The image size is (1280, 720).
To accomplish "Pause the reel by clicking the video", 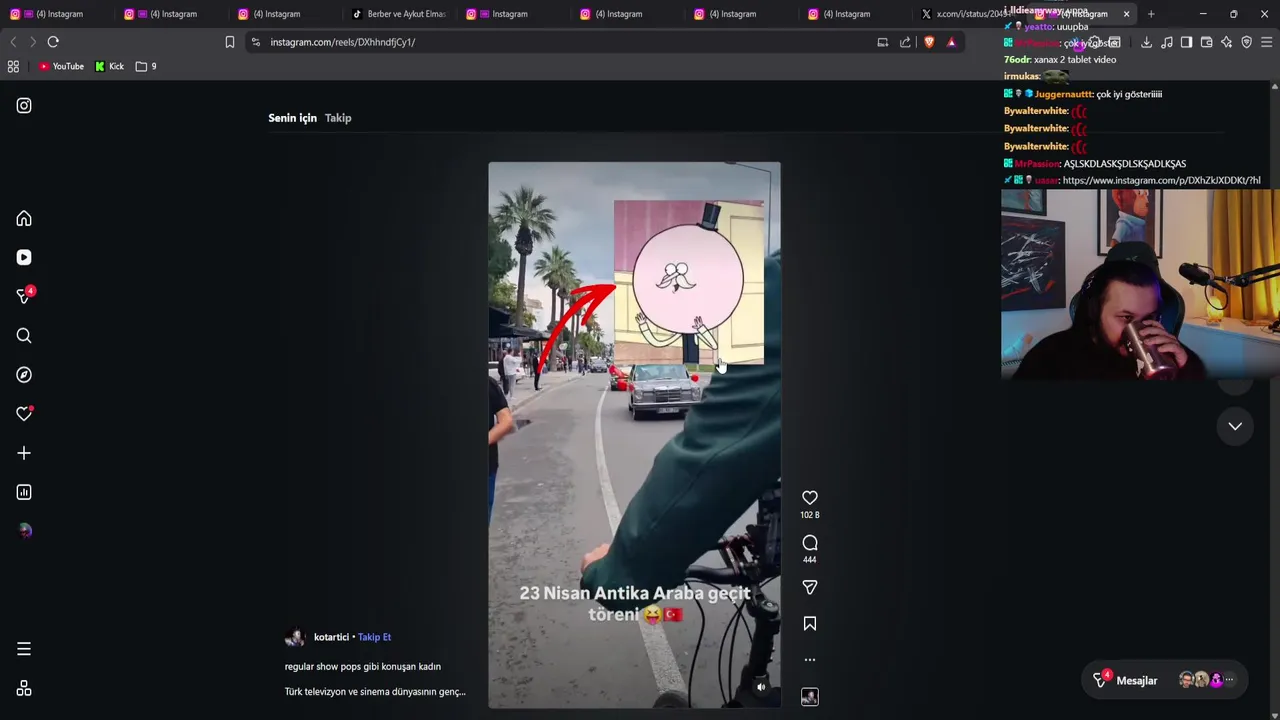I will pyautogui.click(x=634, y=435).
